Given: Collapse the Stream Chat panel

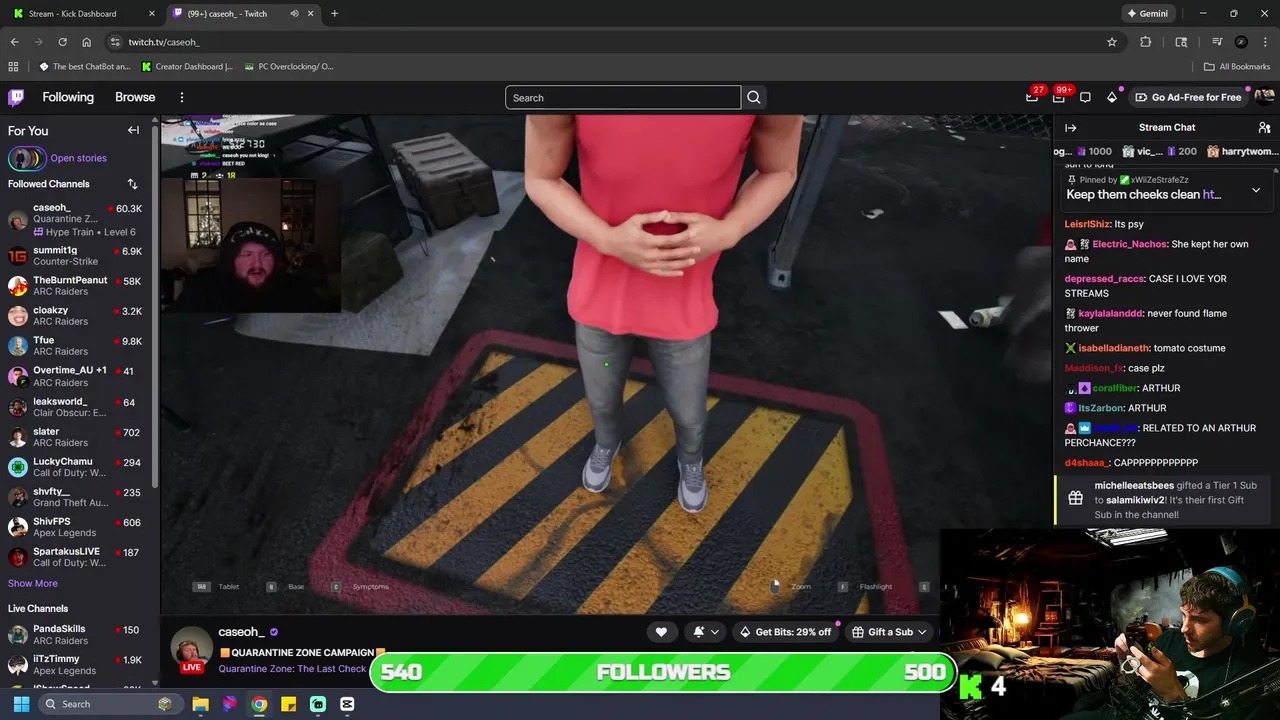Looking at the screenshot, I should (1070, 128).
